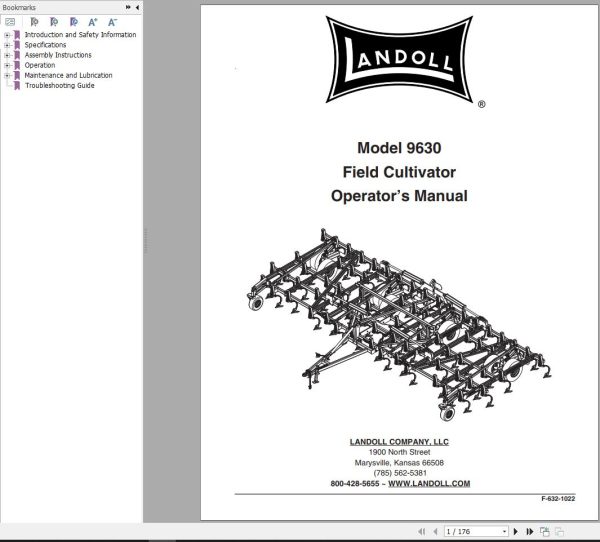The image size is (600, 542).
Task: Click the previous view icon in the status bar
Action: coord(545,531)
